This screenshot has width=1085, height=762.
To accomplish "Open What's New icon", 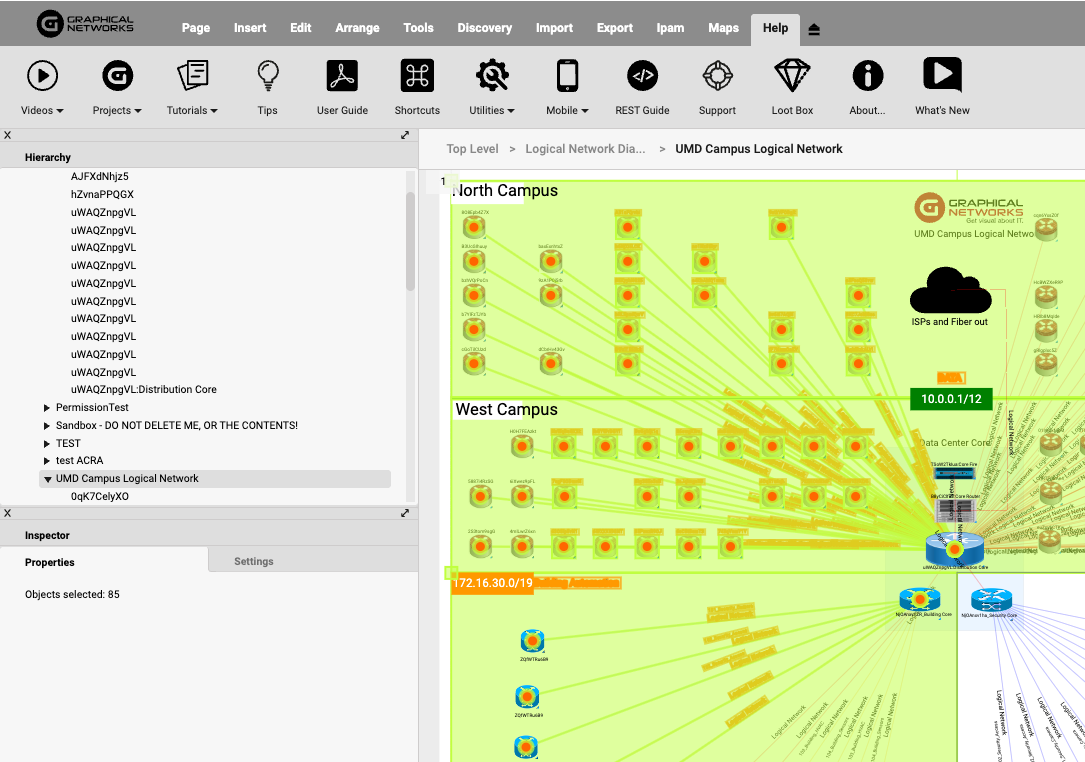I will (942, 76).
